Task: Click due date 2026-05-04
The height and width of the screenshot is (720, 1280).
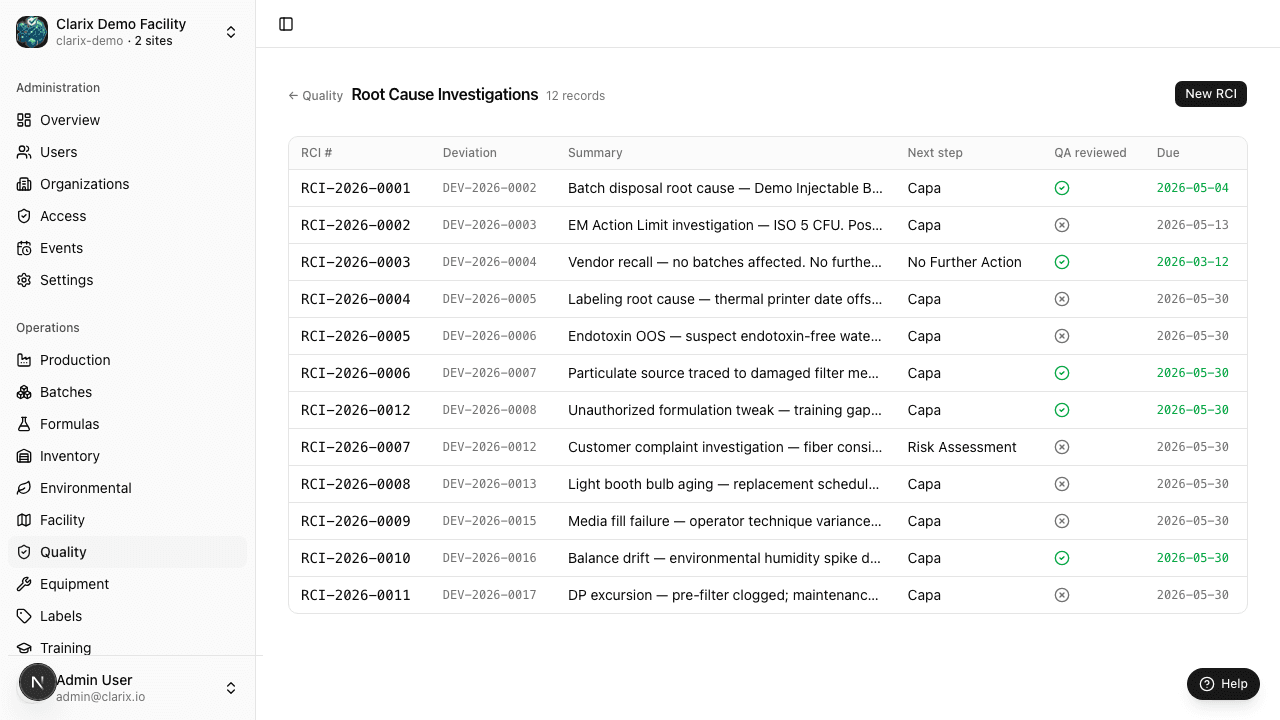Action: (1193, 188)
